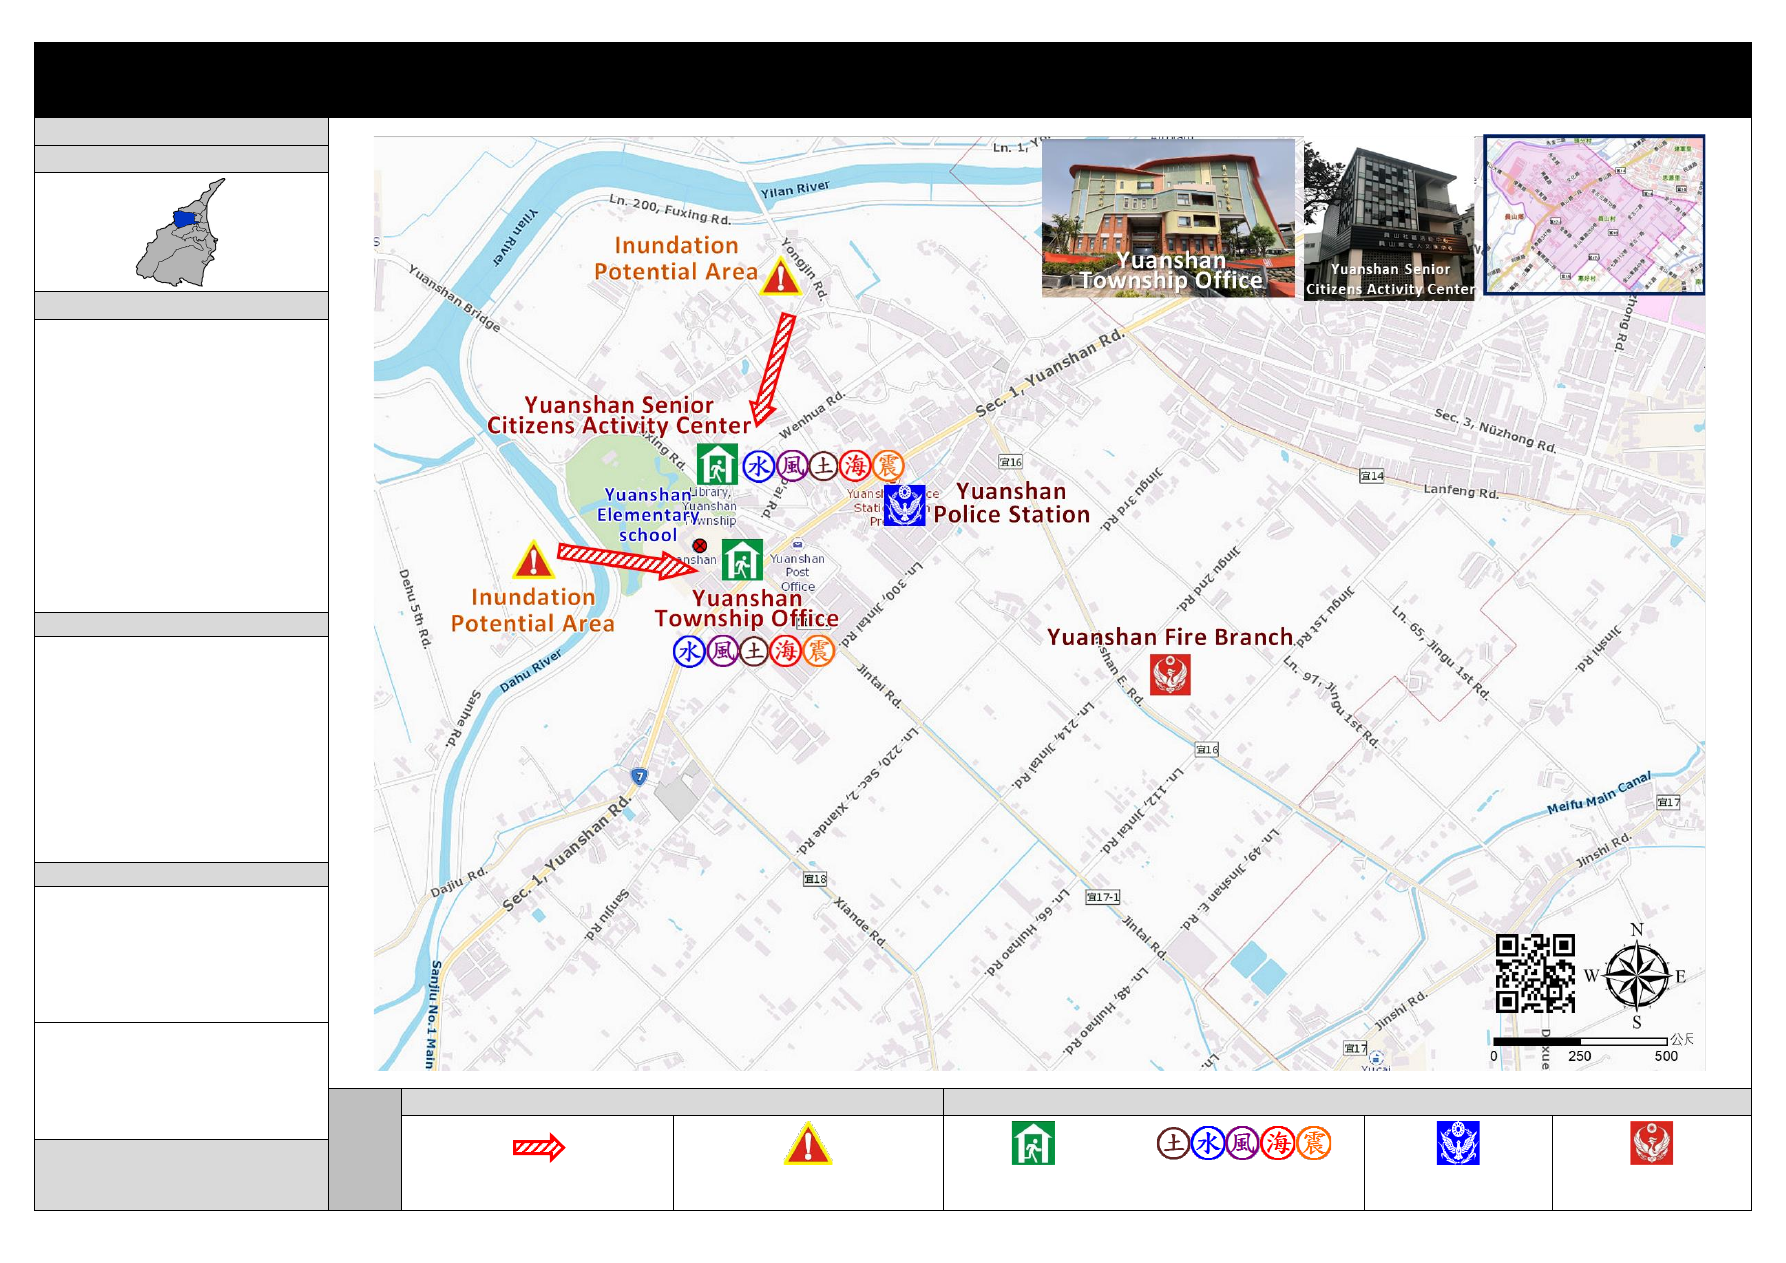Click brown 土 circle below the Township Office label
The width and height of the screenshot is (1786, 1263).
754,652
